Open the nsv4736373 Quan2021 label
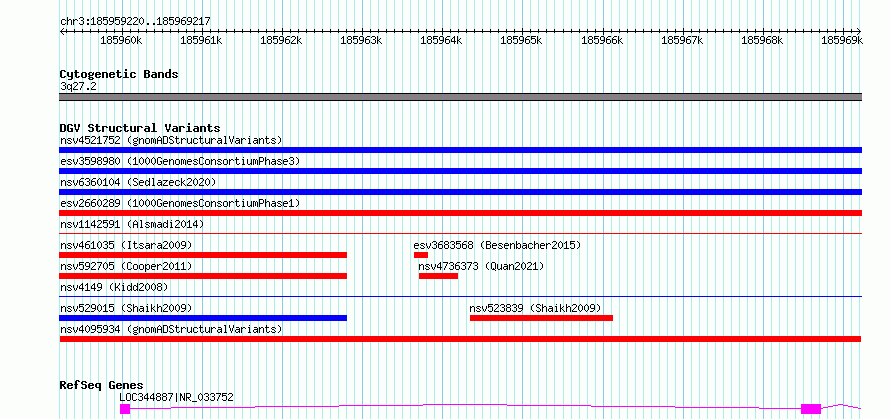Viewport: 890px width, 419px height. point(481,266)
